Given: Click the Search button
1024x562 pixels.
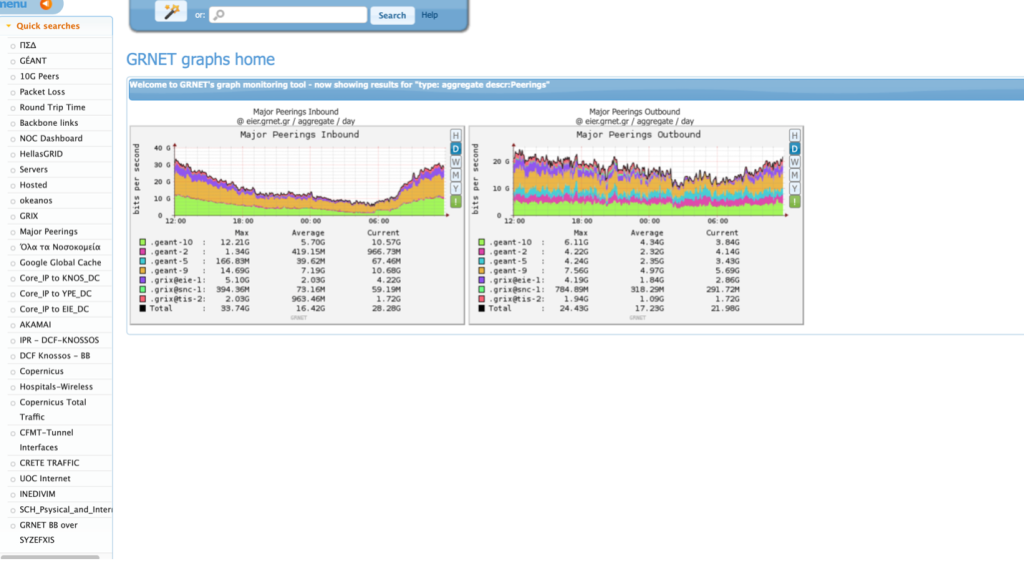Looking at the screenshot, I should tap(392, 15).
